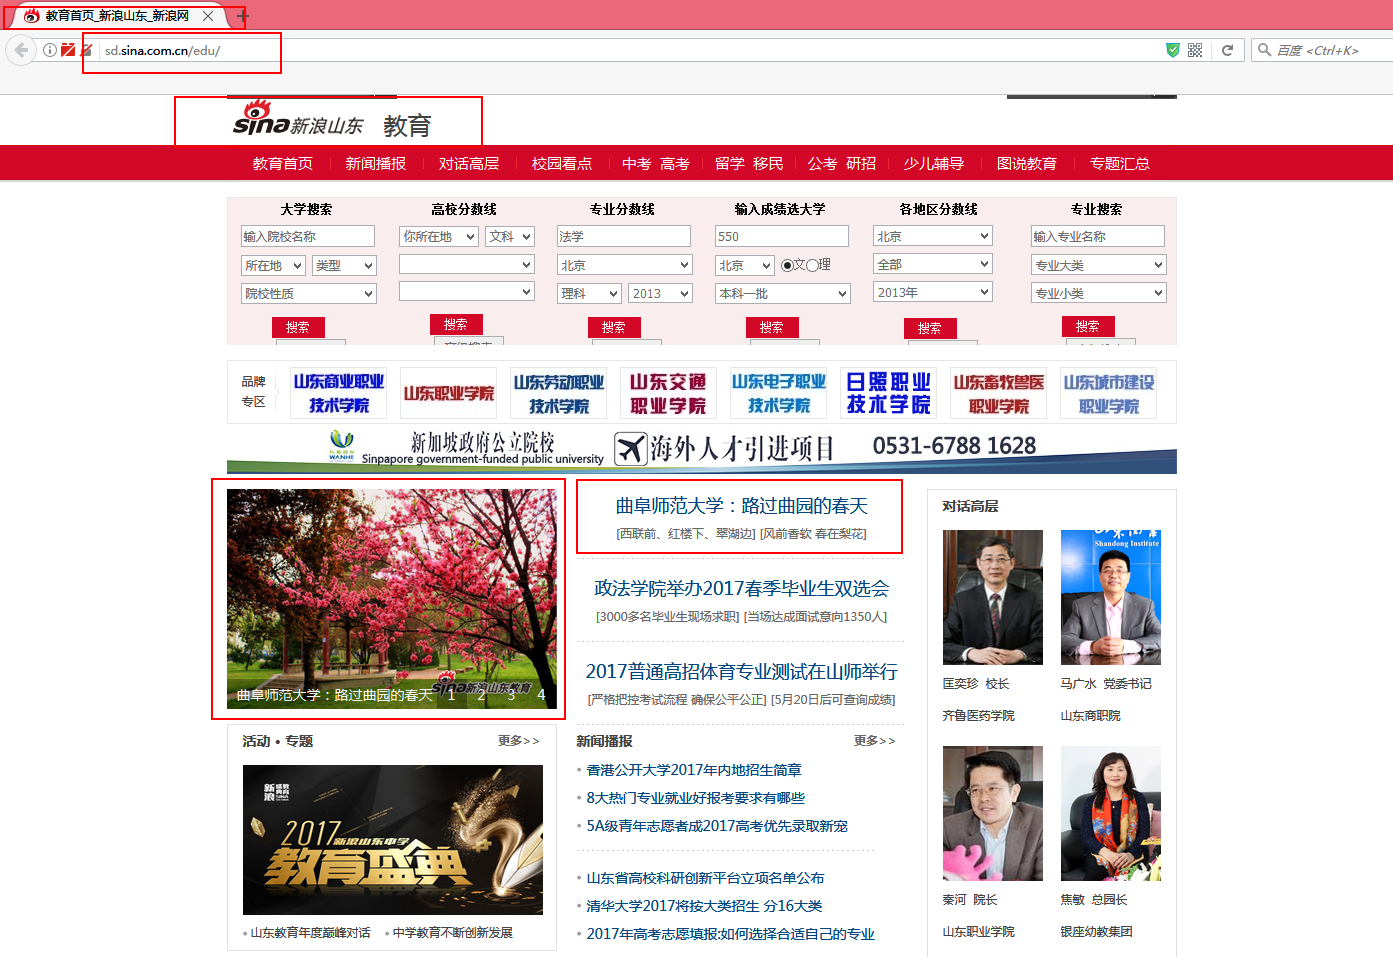Click the Sina Shandong logo

tap(298, 121)
